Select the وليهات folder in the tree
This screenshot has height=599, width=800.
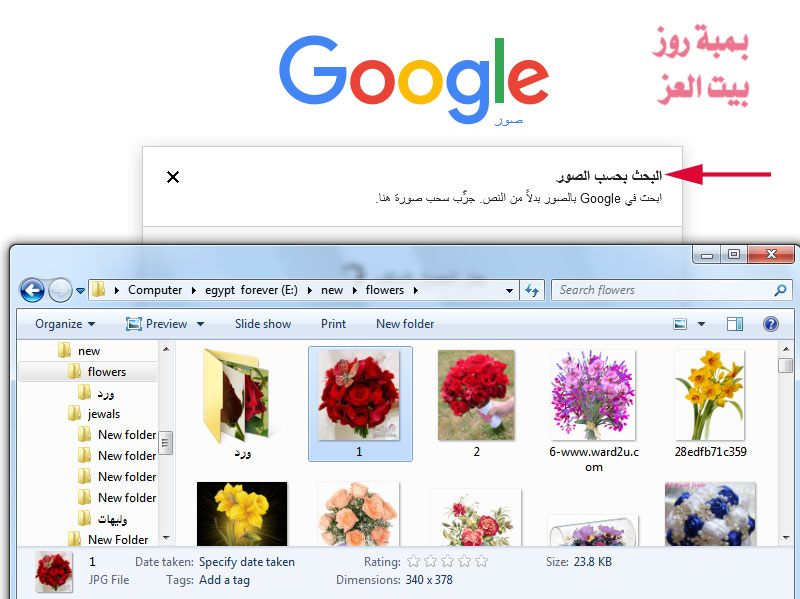[x=103, y=519]
